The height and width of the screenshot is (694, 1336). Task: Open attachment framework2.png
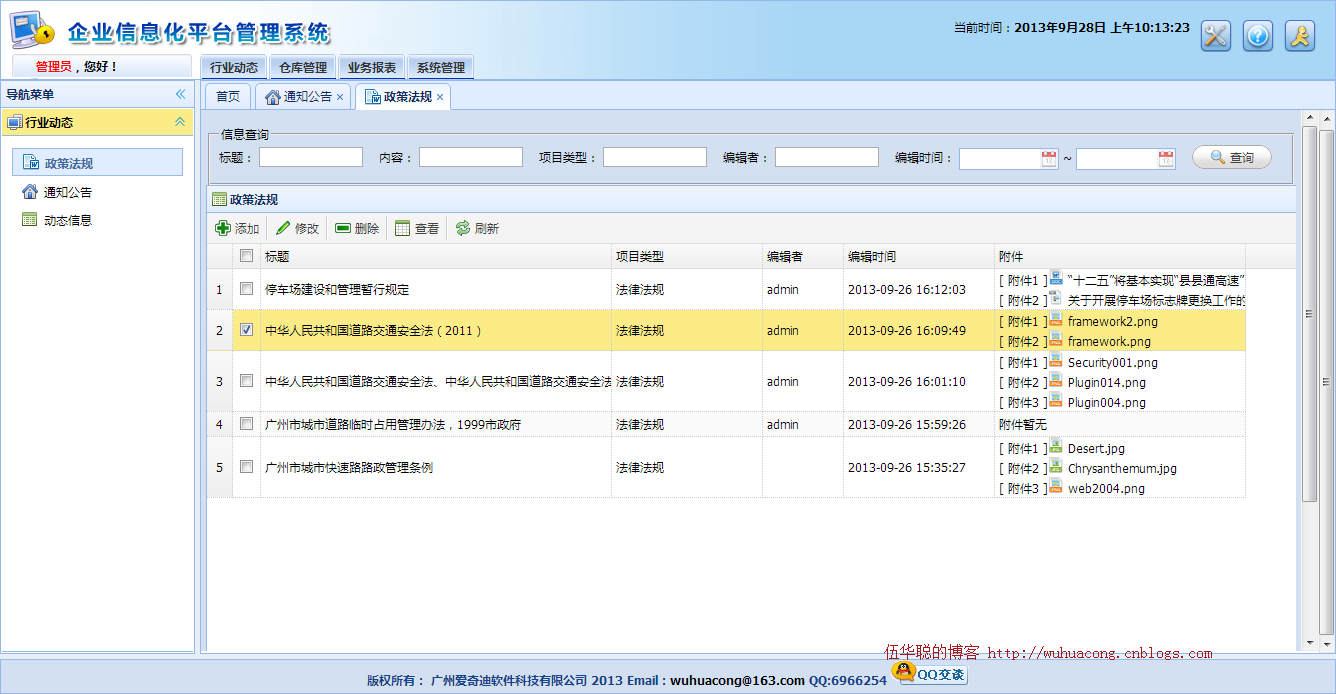tap(1113, 321)
